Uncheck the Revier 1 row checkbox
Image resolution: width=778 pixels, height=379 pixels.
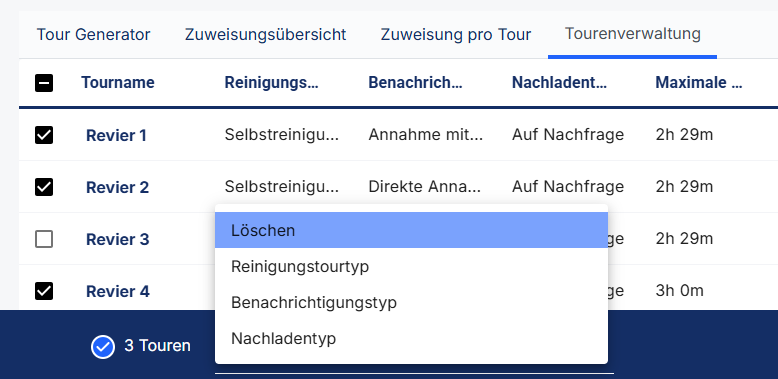coord(44,135)
